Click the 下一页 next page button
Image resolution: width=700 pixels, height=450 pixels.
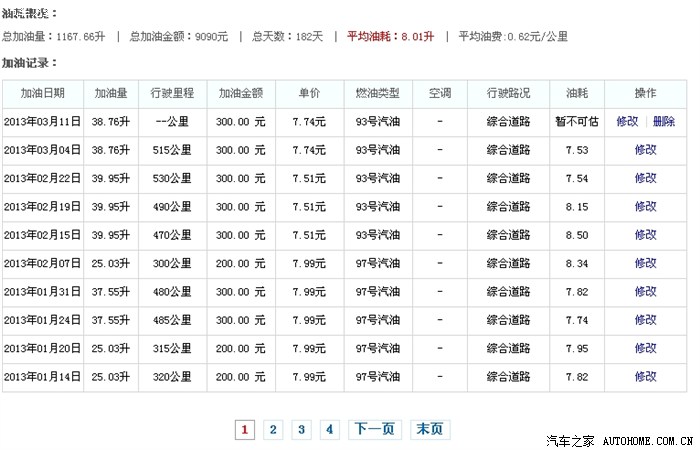tap(375, 429)
